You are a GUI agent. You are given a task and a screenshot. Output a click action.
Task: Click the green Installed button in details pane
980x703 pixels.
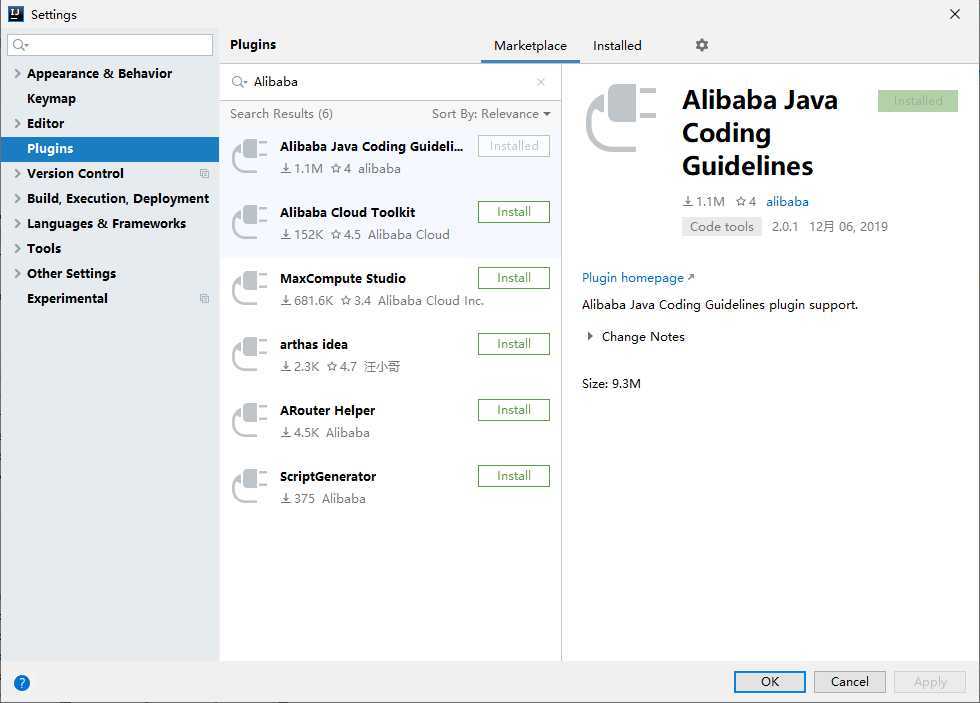coord(918,101)
